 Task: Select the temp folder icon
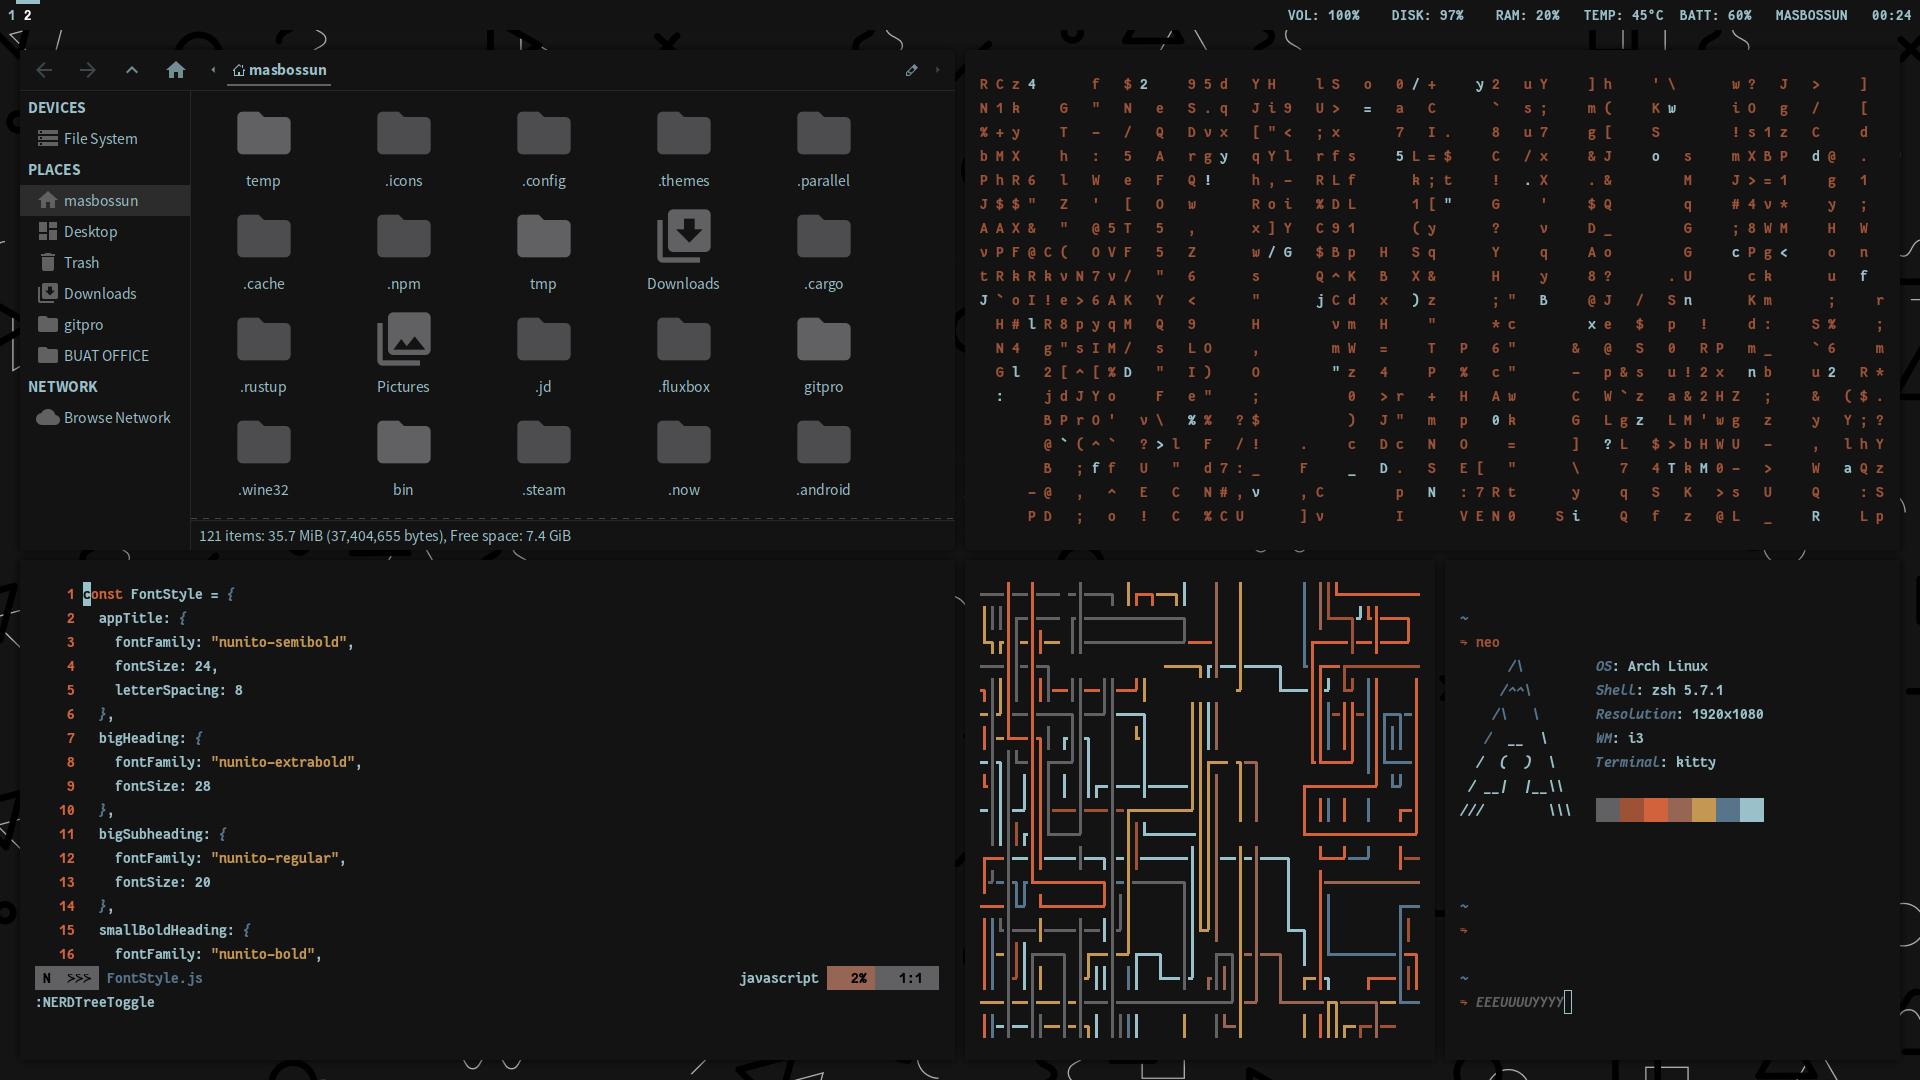tap(264, 134)
